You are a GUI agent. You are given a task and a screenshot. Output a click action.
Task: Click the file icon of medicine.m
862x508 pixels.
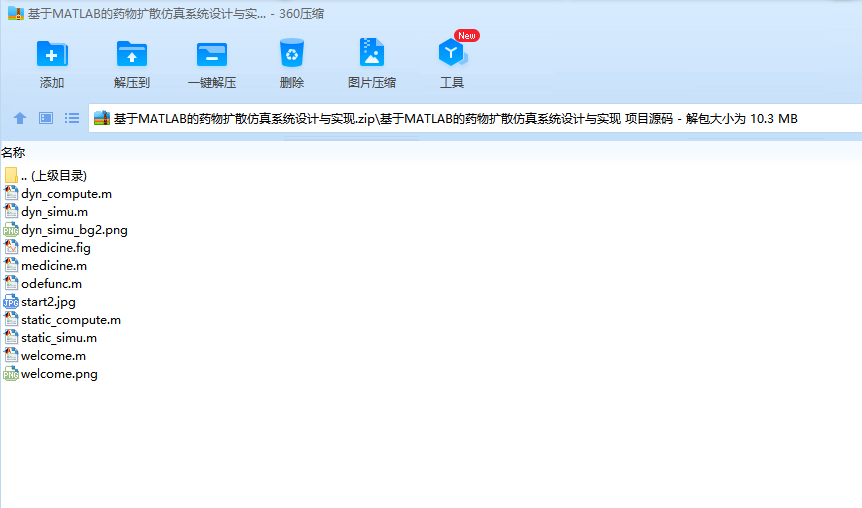pos(11,266)
